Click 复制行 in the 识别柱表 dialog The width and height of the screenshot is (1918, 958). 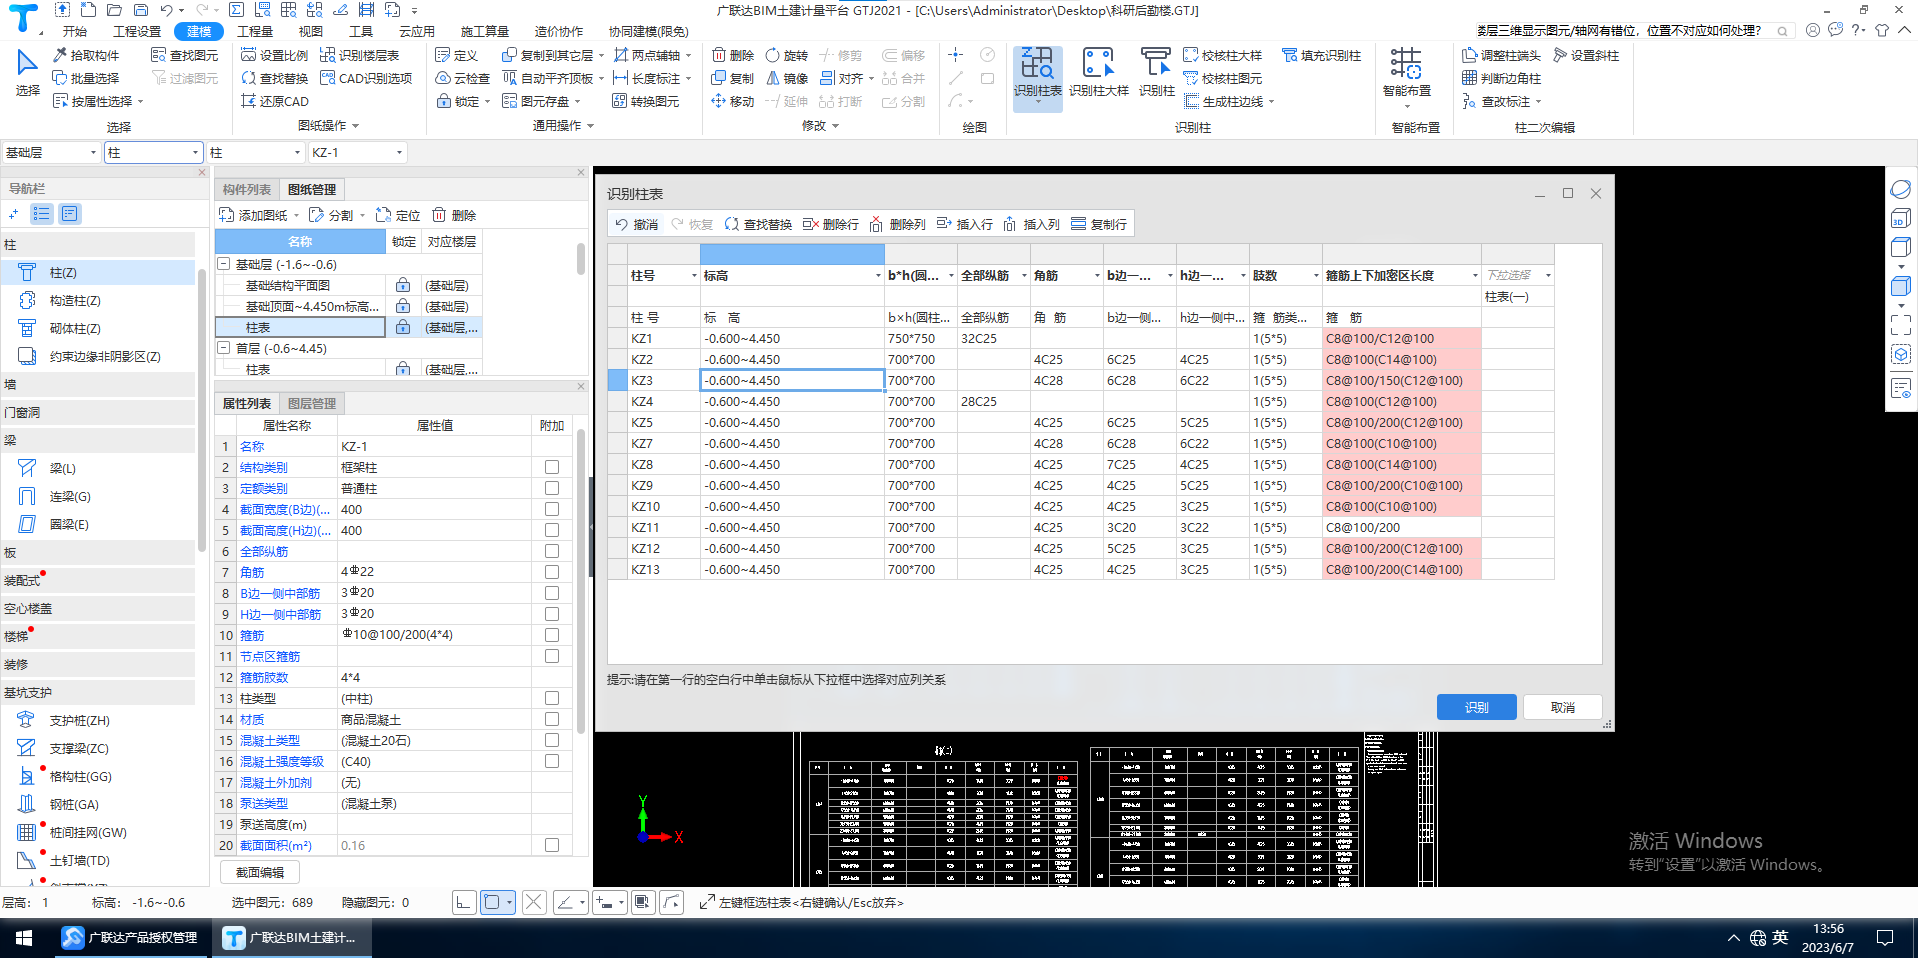click(1098, 224)
